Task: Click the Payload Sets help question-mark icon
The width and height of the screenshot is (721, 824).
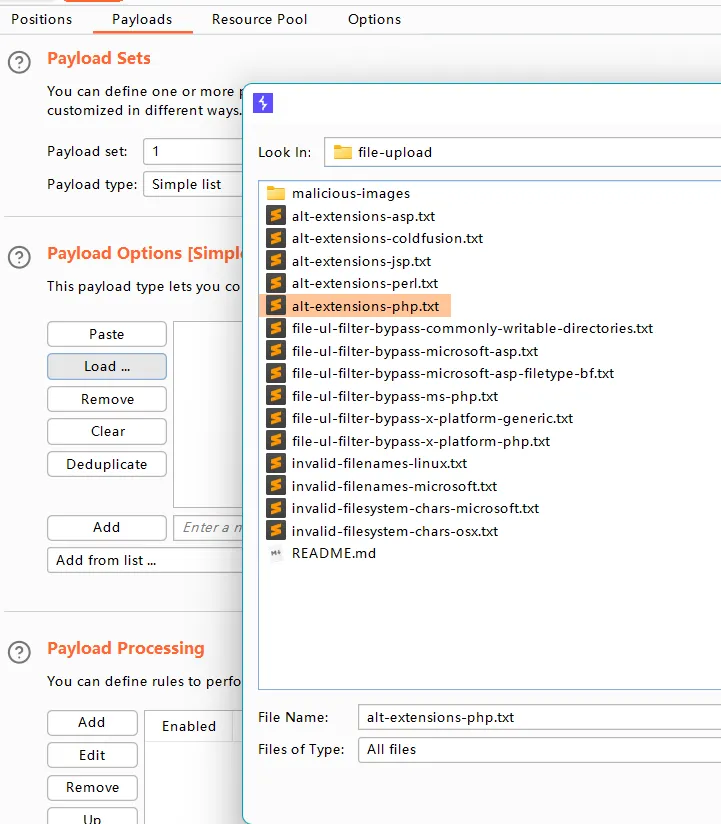Action: pos(19,62)
